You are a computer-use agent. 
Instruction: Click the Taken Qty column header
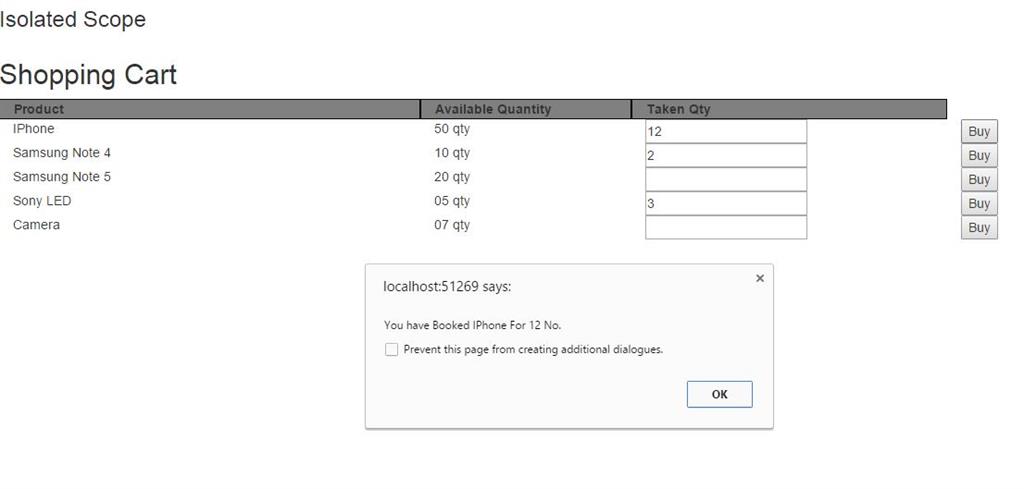click(679, 109)
